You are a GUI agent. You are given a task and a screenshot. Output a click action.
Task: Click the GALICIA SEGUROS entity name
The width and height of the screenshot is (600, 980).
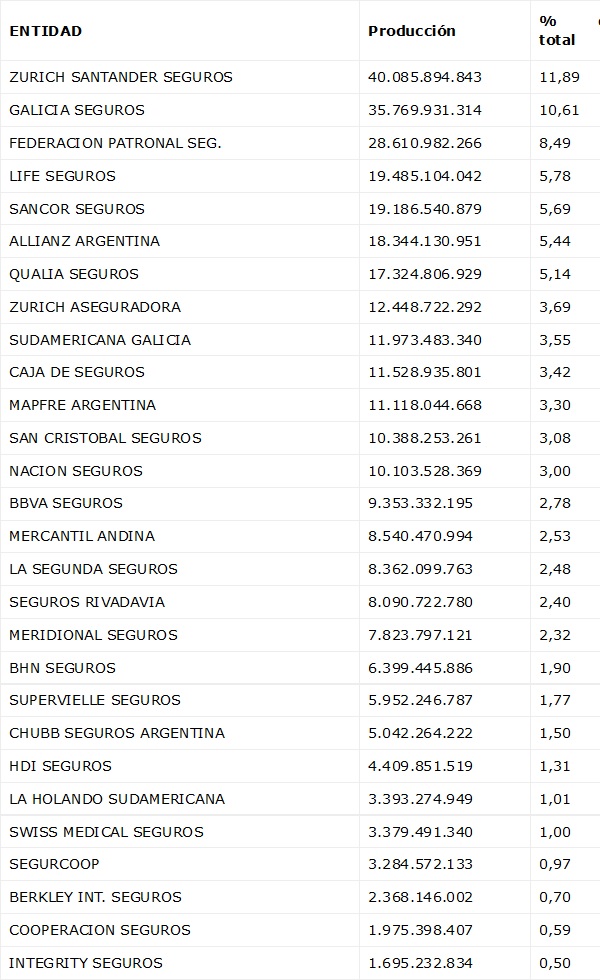coord(77,110)
